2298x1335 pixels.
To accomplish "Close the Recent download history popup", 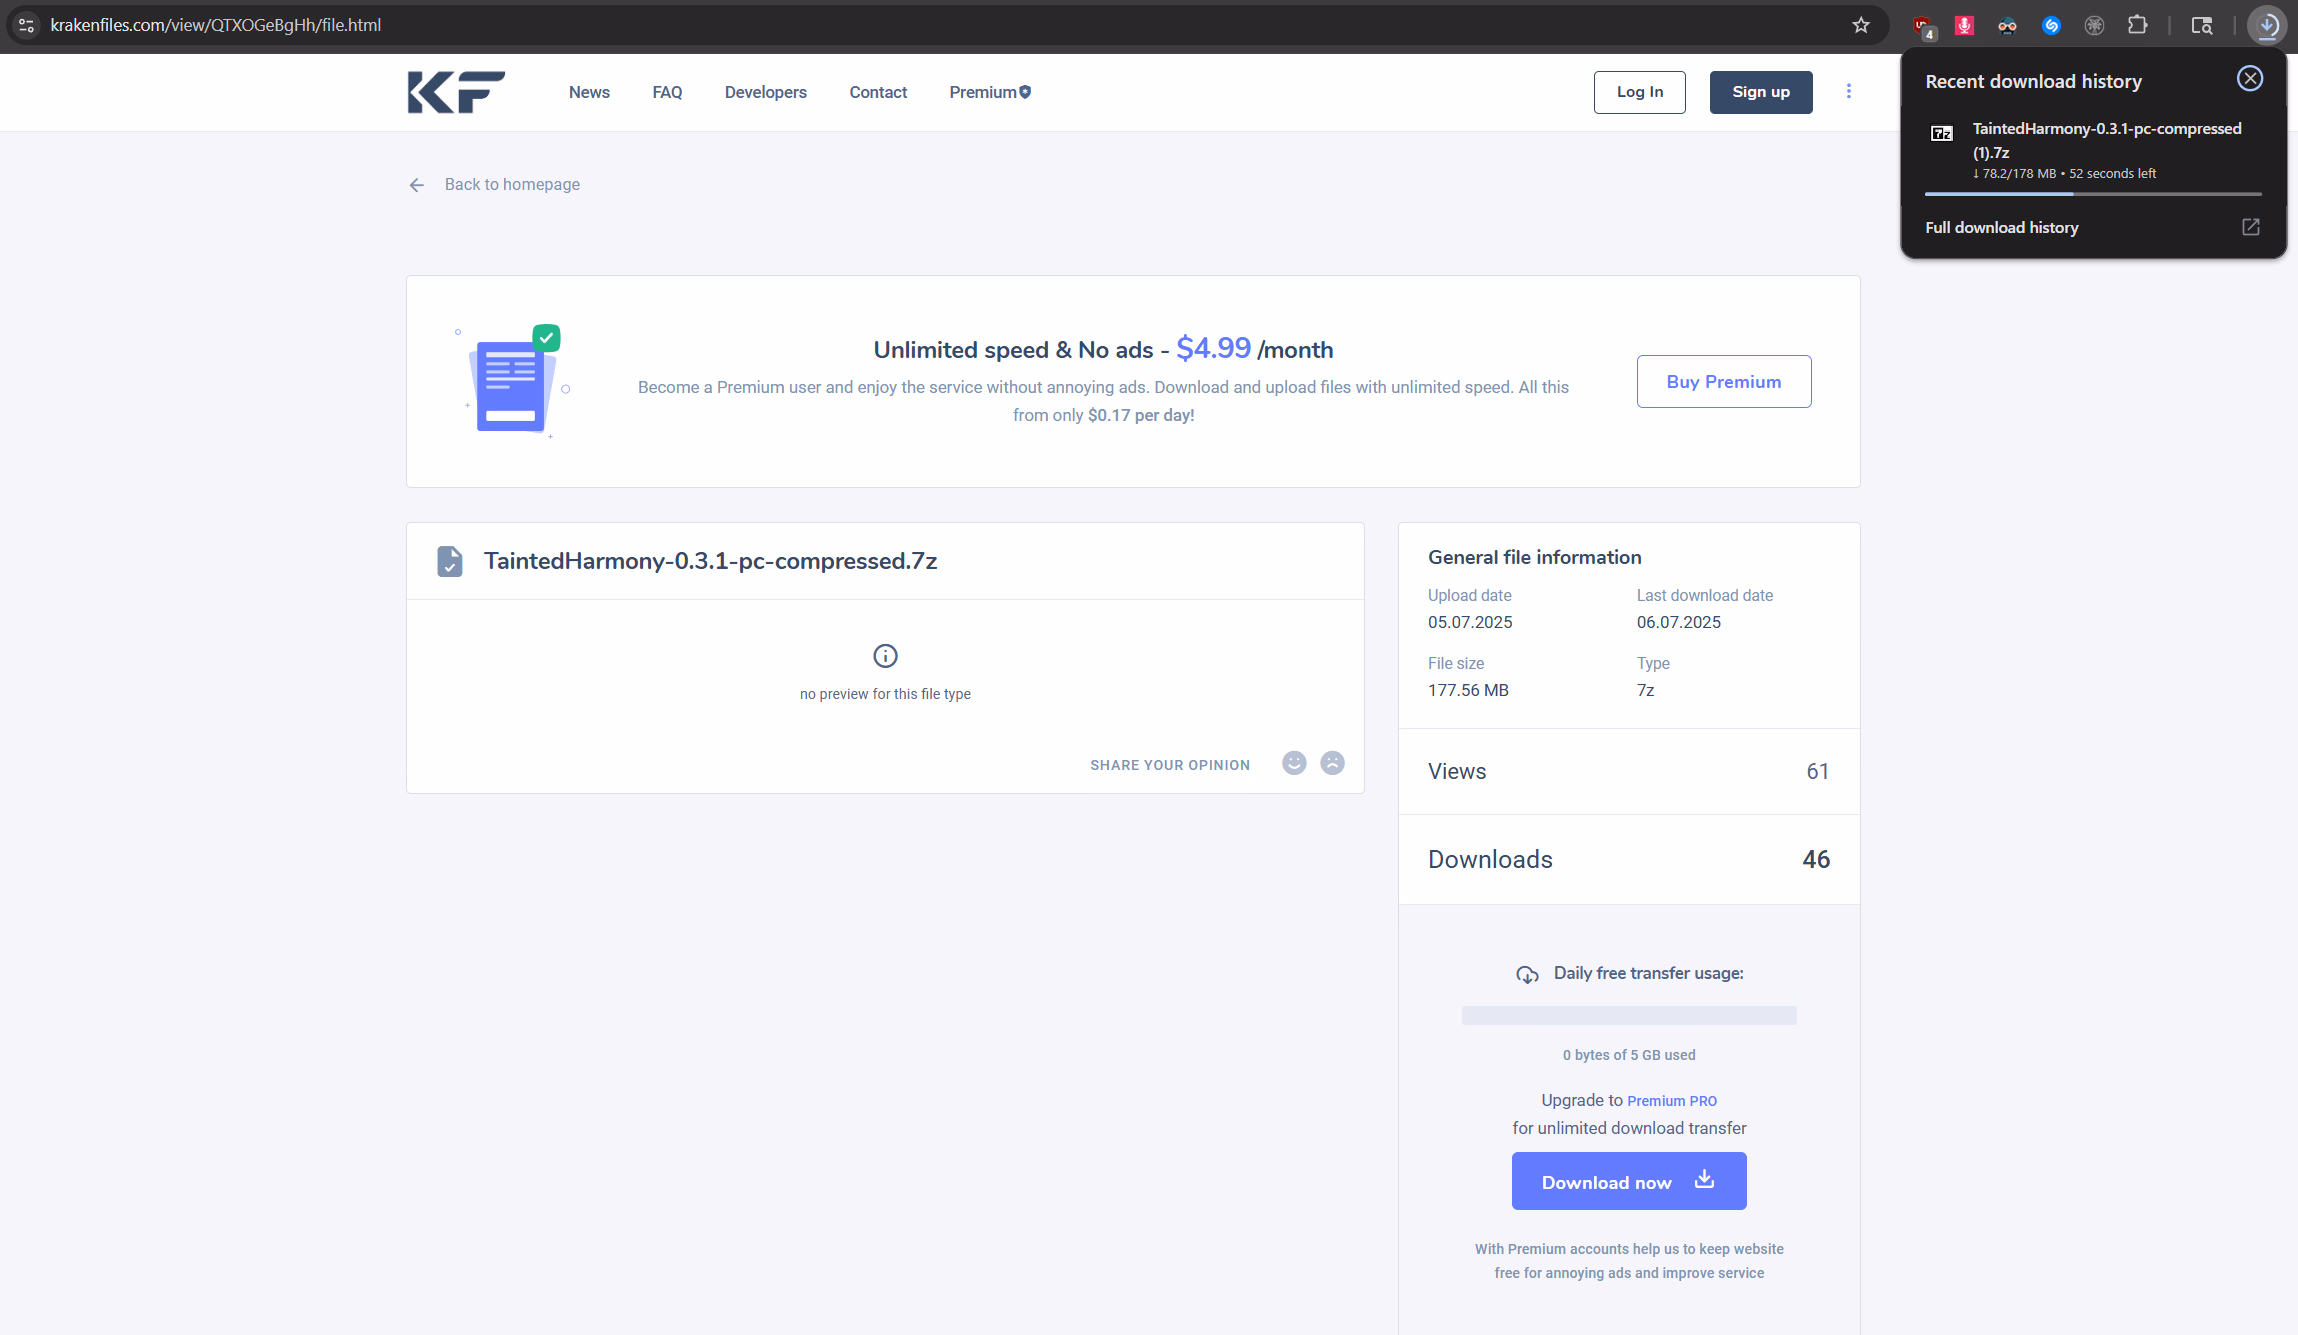I will point(2249,79).
